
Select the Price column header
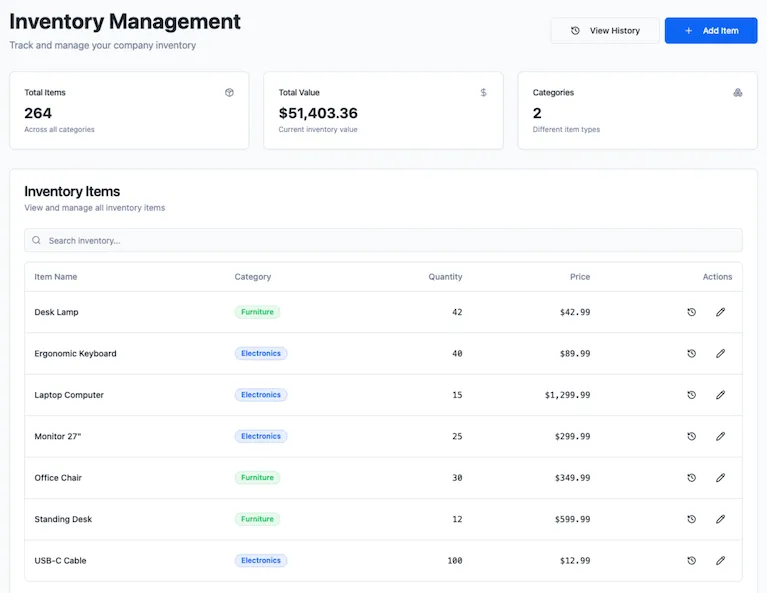tap(580, 277)
